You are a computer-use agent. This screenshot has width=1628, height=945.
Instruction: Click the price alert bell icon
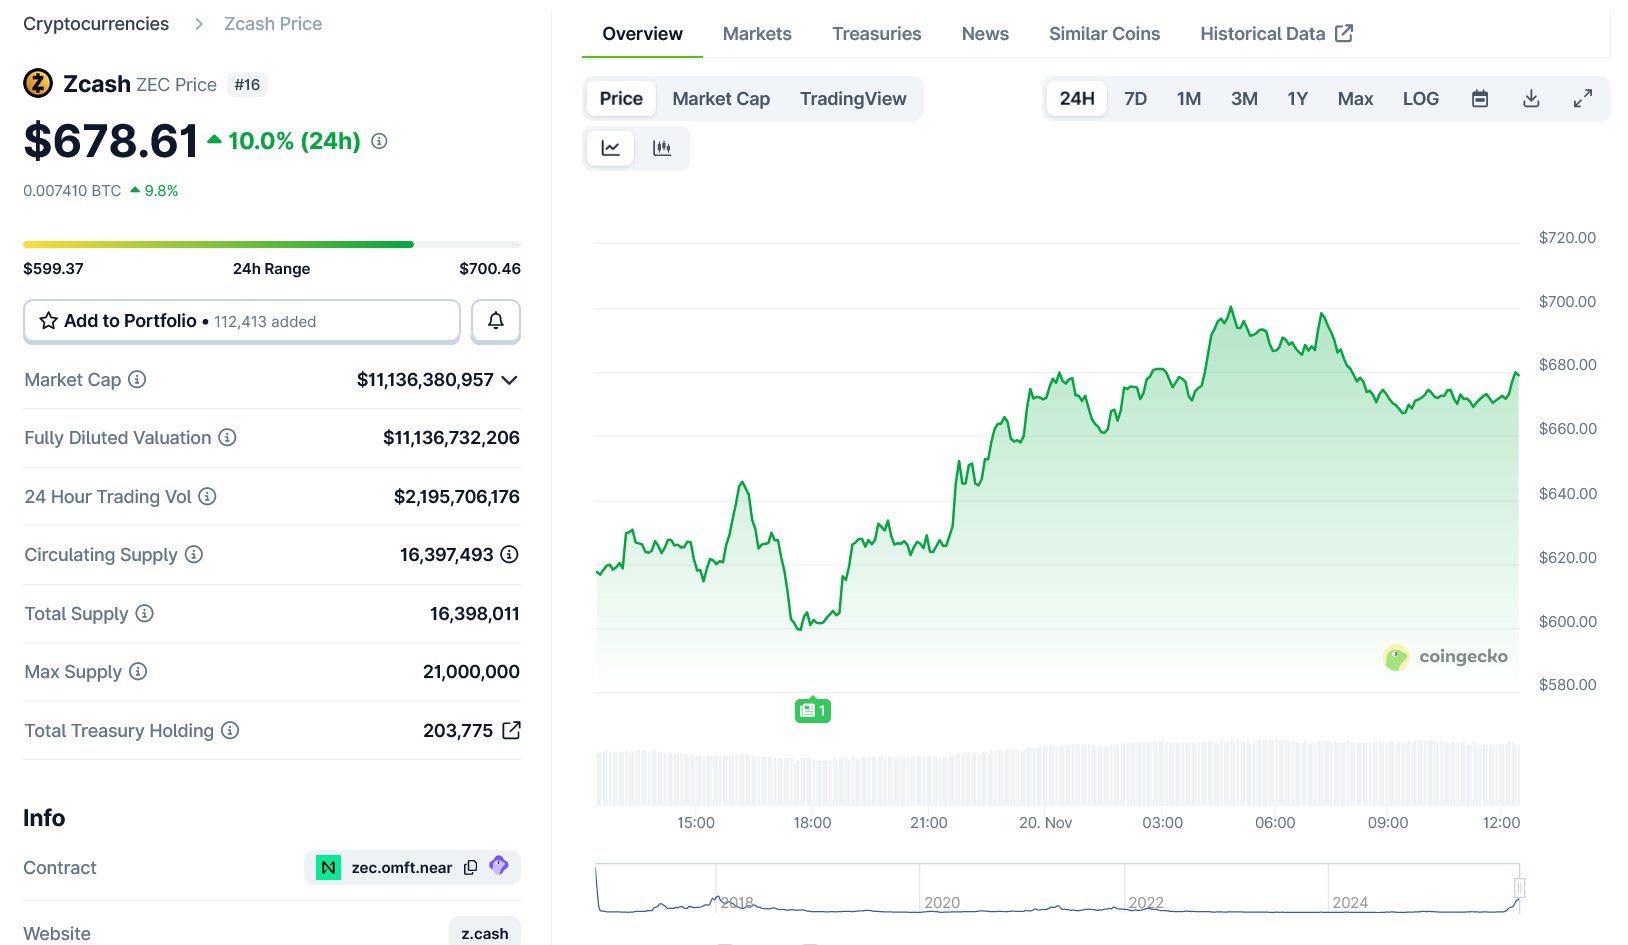pos(496,321)
